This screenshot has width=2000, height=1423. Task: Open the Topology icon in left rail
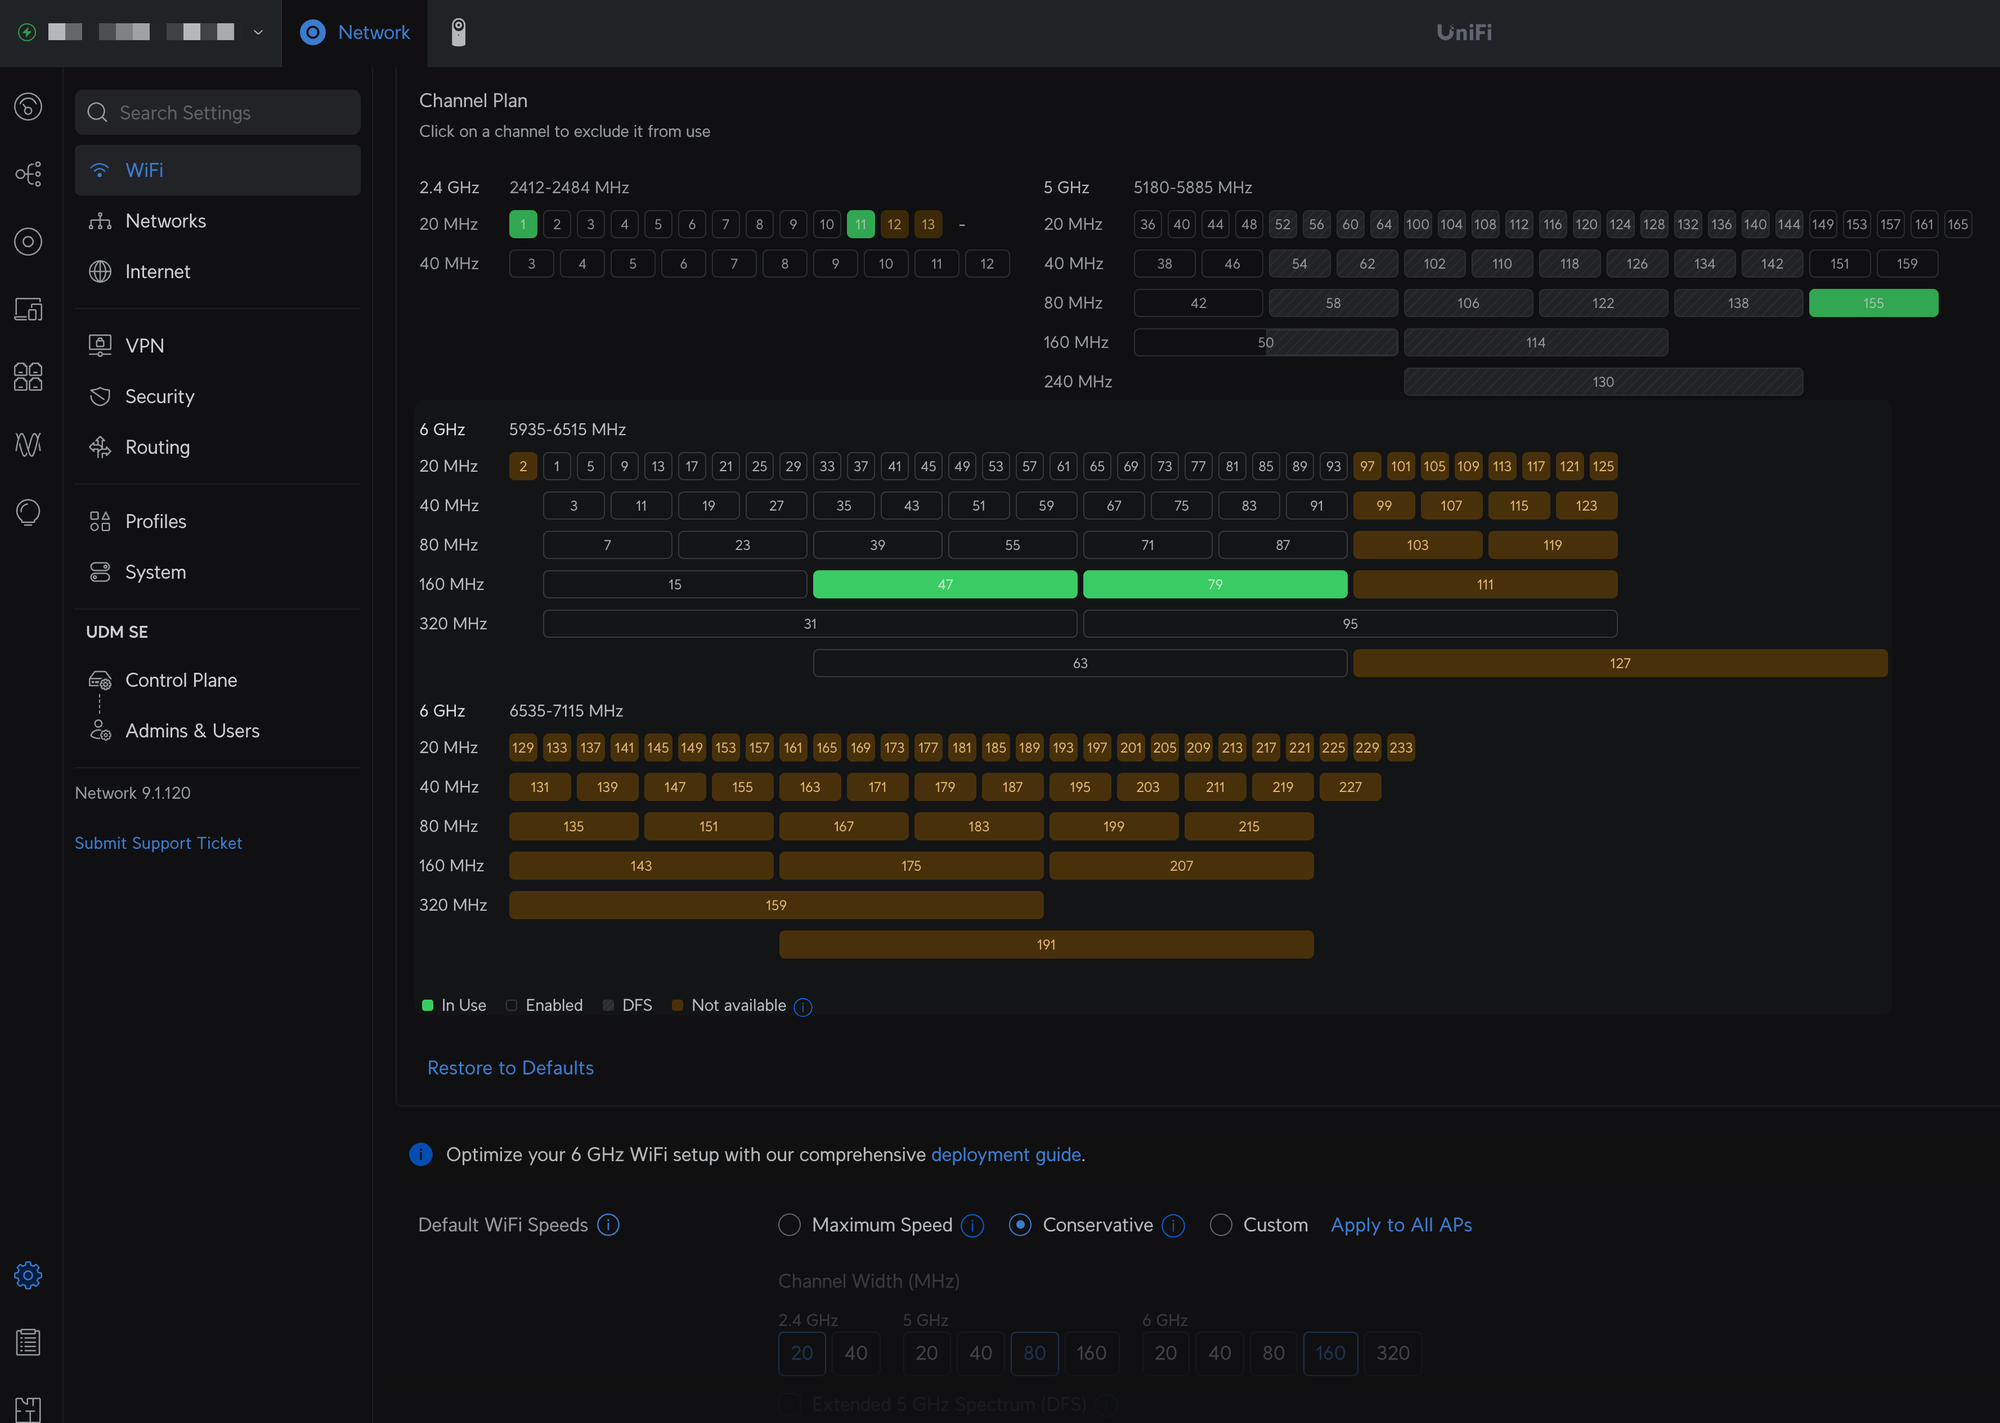click(x=28, y=174)
